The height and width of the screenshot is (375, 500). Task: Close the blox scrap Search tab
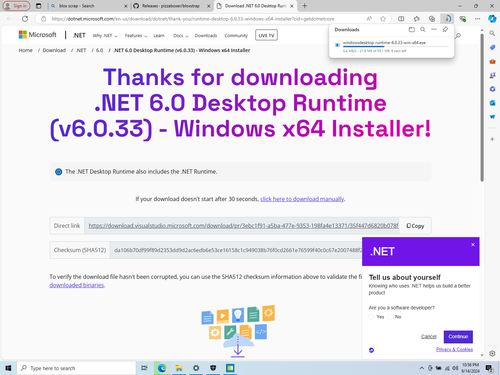(125, 6)
